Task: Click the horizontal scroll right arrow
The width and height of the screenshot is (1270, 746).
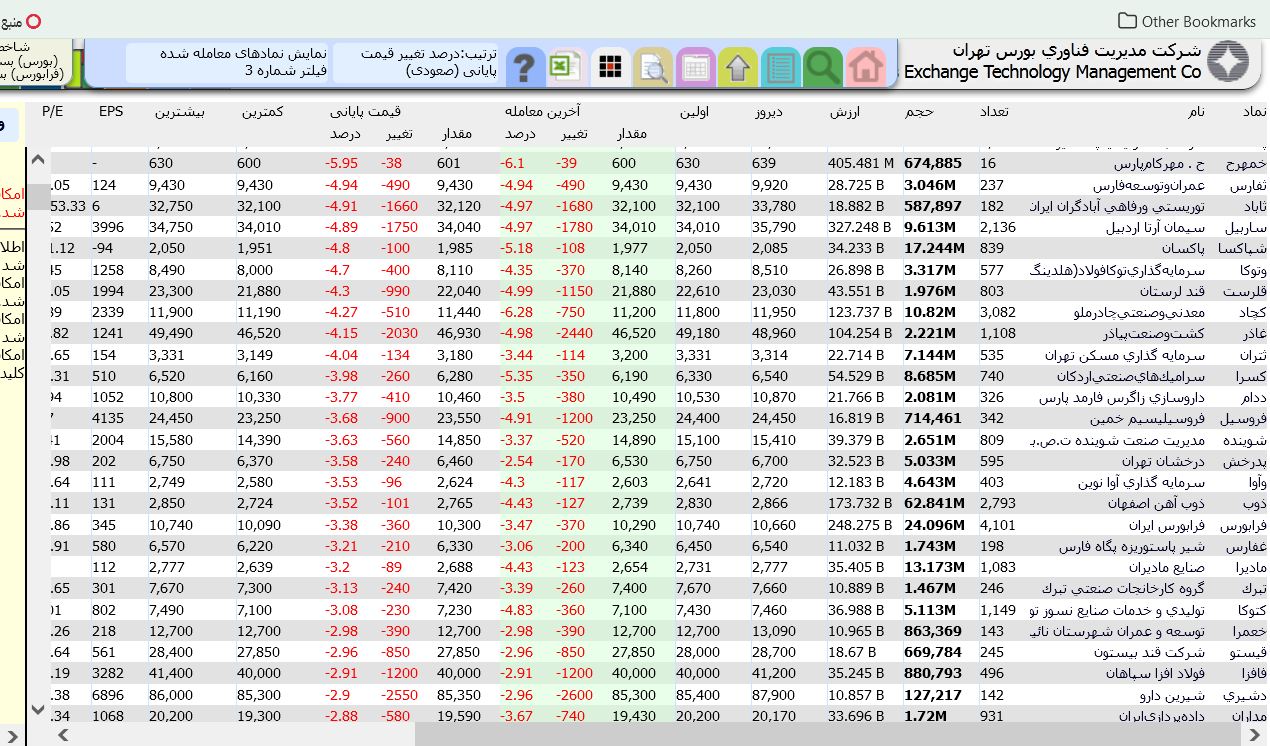Action: [1254, 735]
